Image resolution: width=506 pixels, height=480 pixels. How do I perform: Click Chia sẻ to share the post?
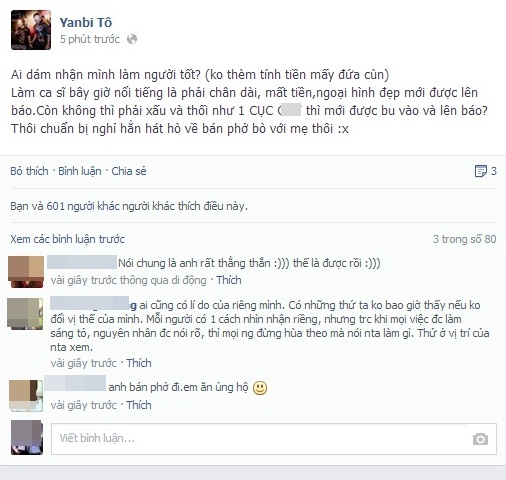[129, 171]
